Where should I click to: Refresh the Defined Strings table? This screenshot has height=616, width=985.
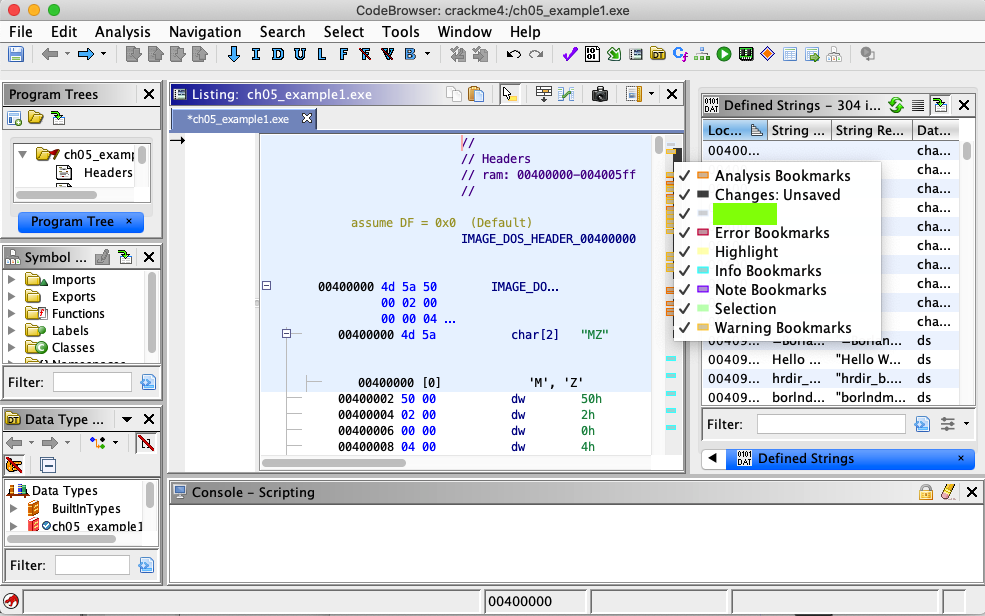(x=896, y=105)
